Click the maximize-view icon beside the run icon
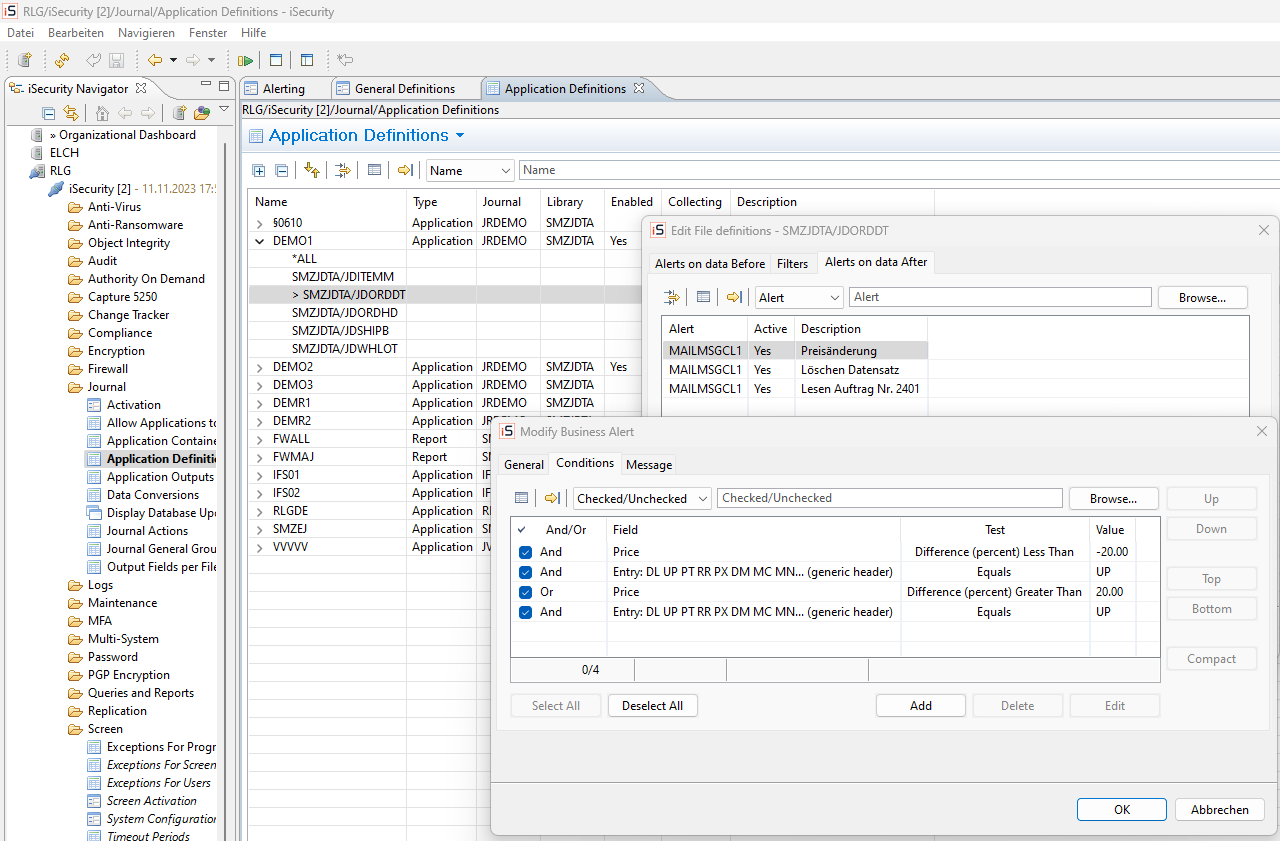 tap(276, 60)
